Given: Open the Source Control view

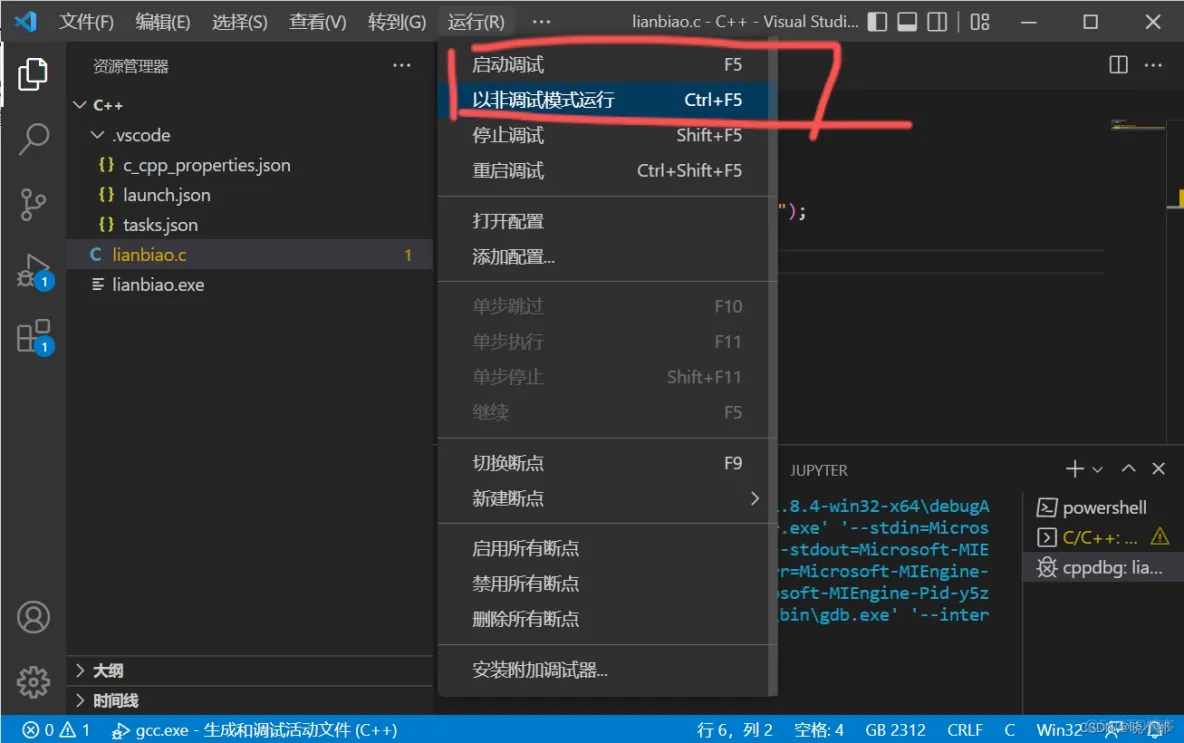Looking at the screenshot, I should point(32,204).
